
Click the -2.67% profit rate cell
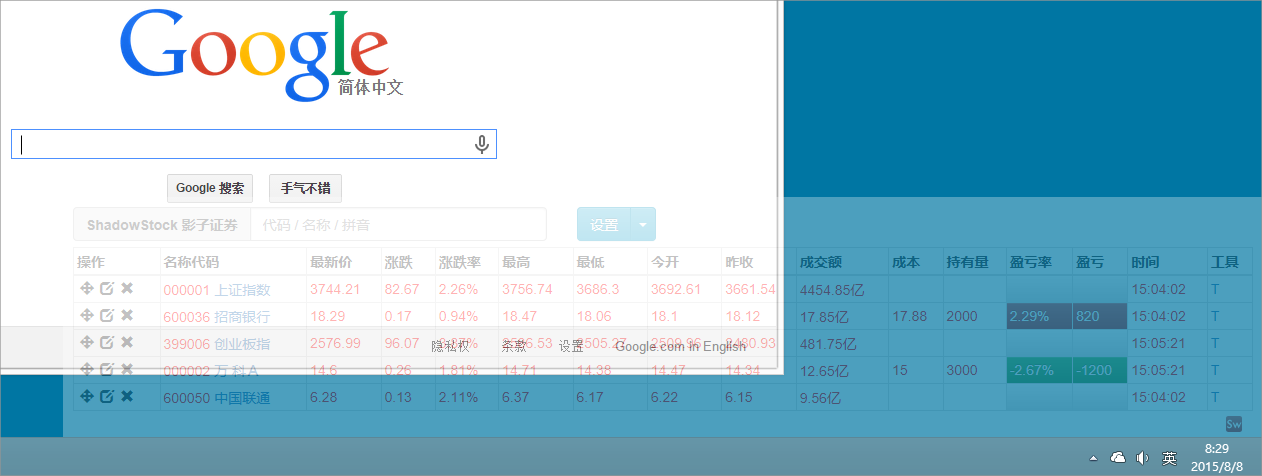(x=1039, y=370)
